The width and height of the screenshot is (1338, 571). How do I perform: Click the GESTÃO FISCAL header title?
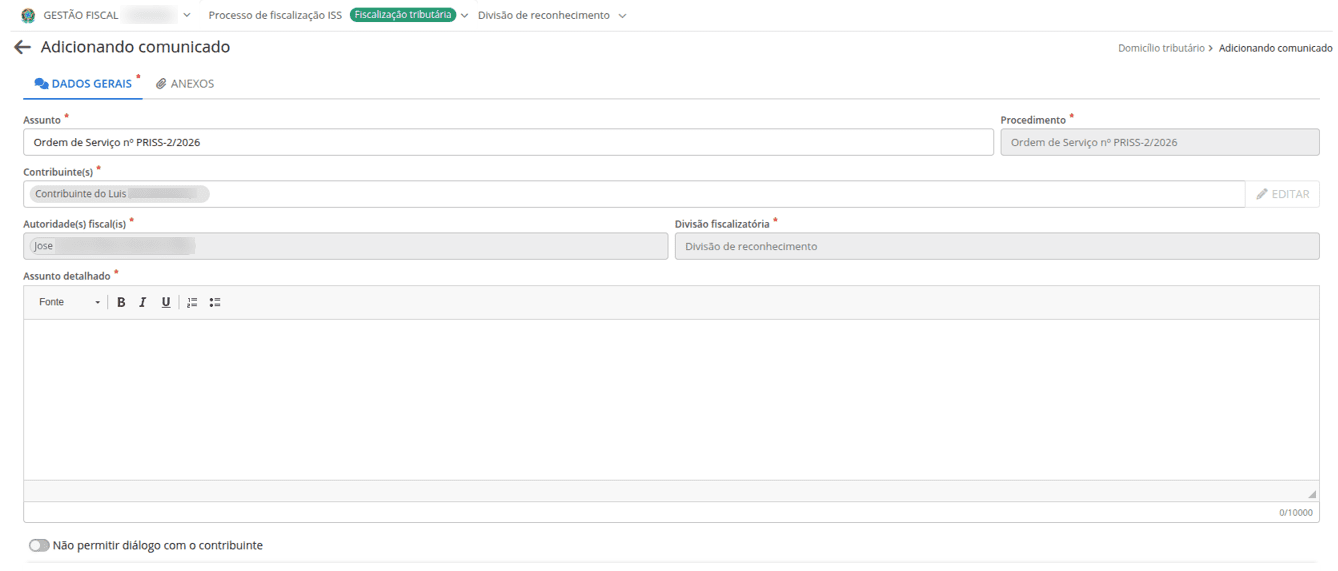pos(81,16)
